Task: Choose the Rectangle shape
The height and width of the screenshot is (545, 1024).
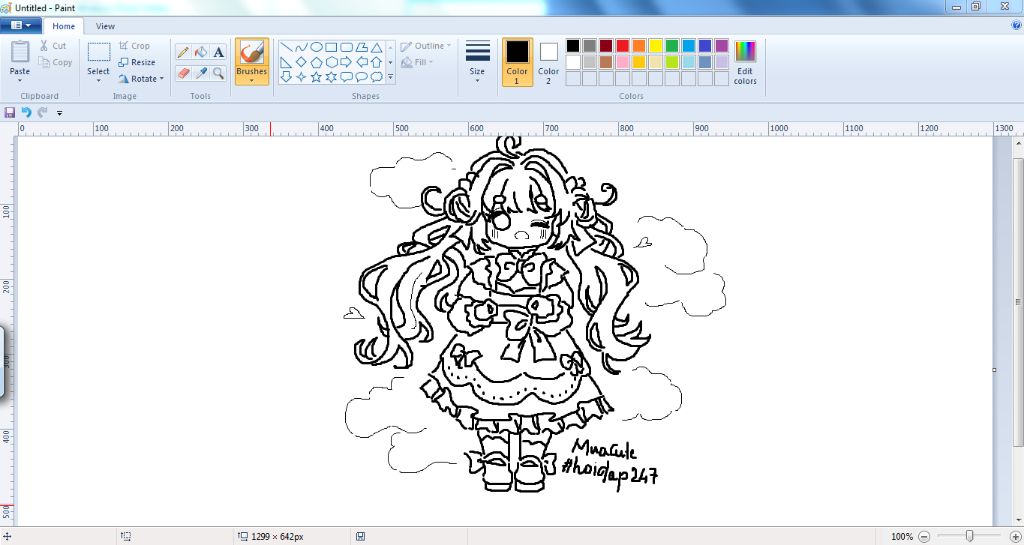Action: [x=331, y=48]
